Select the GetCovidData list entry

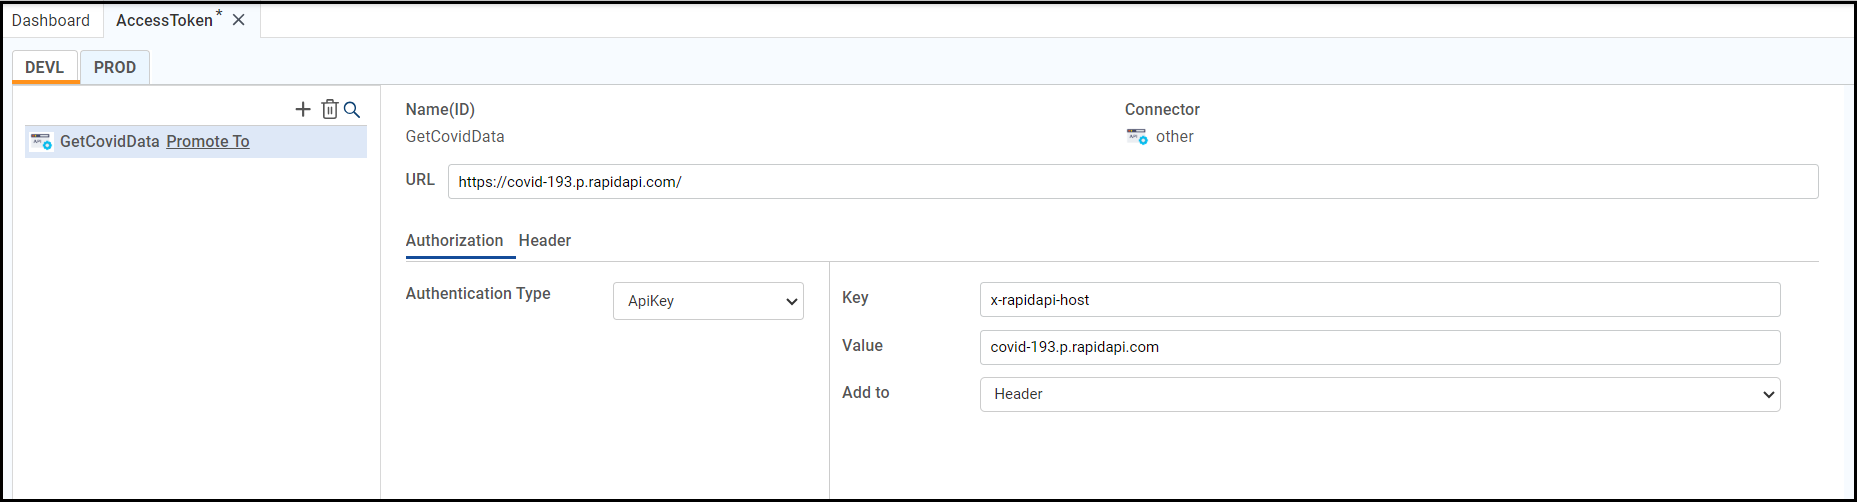(109, 142)
